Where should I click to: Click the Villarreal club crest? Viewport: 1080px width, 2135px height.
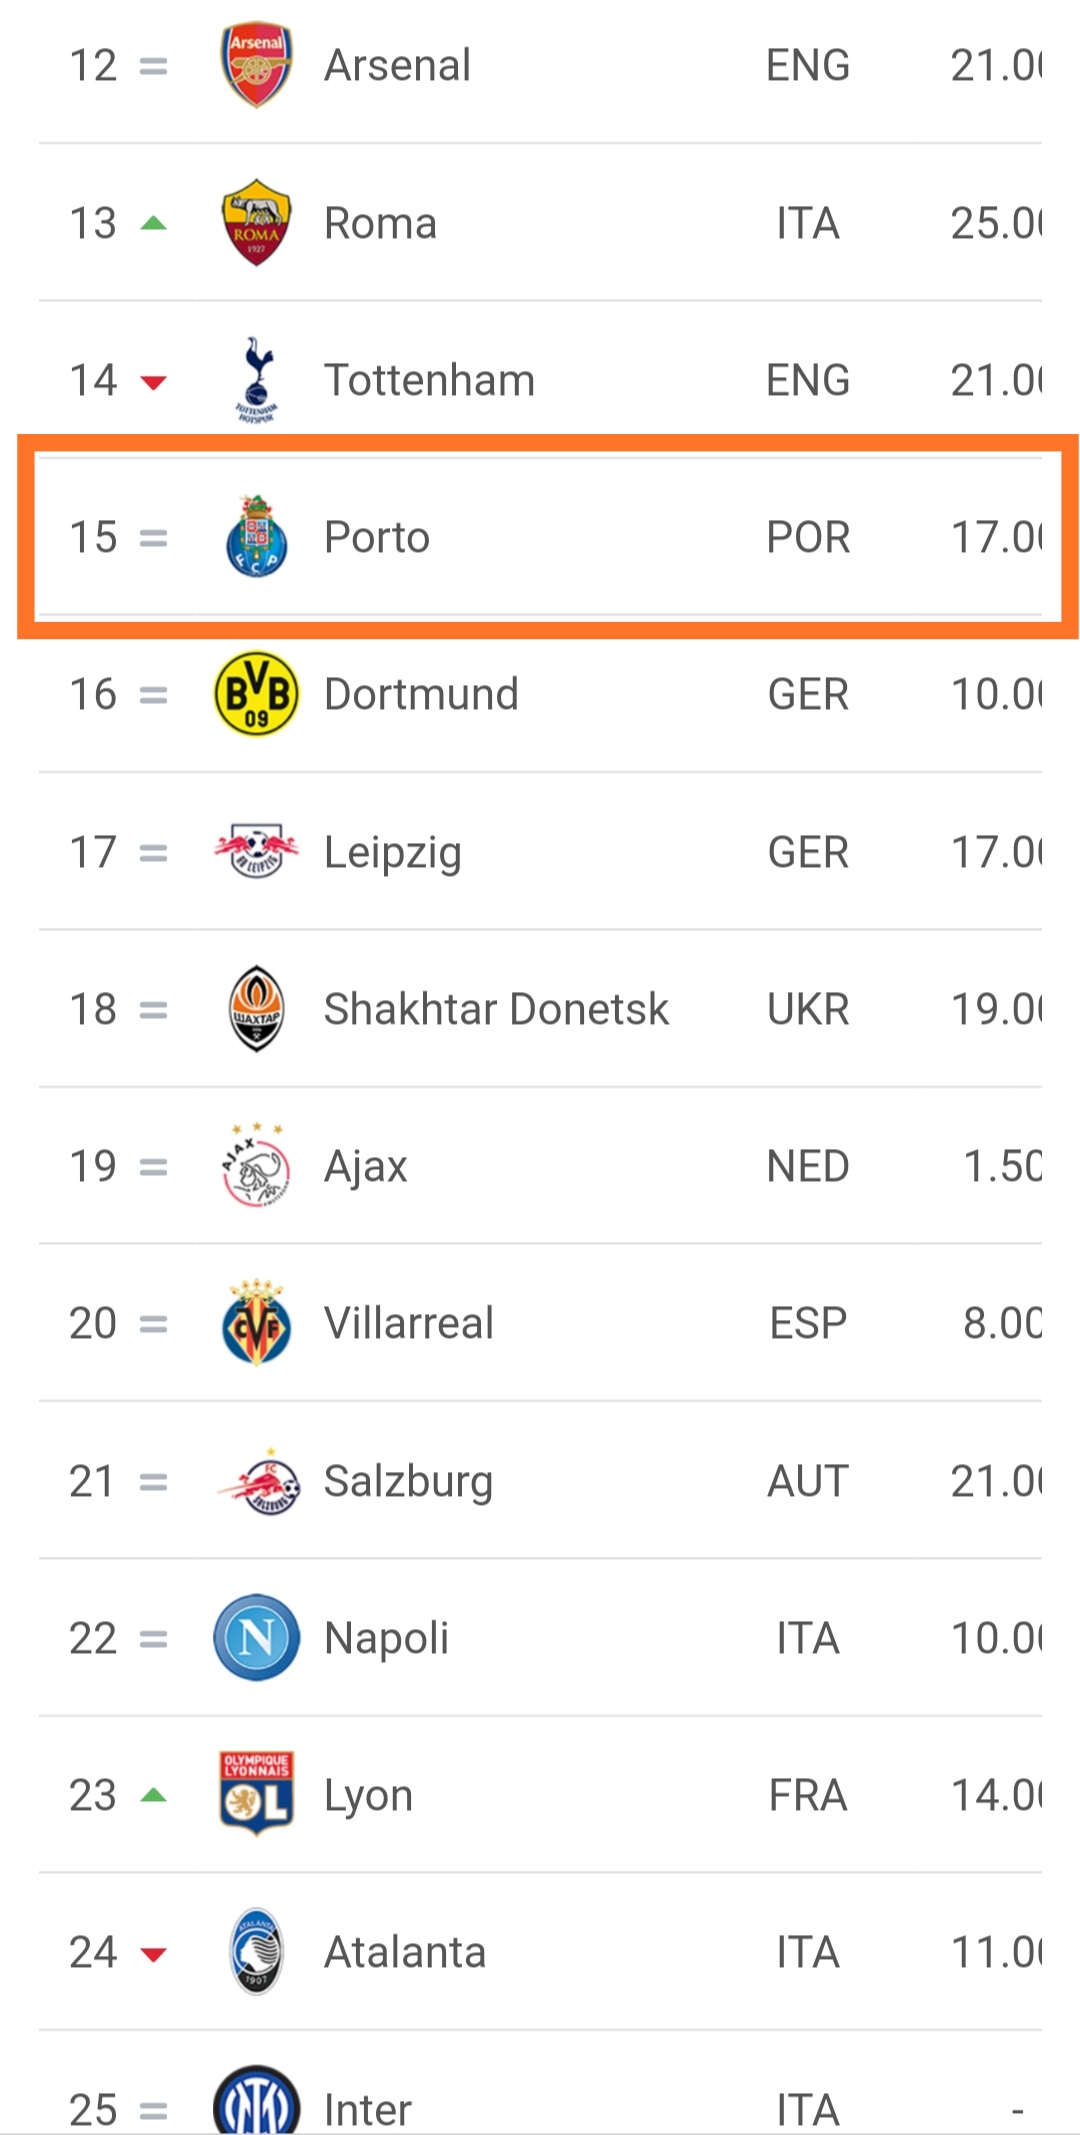click(x=256, y=1323)
